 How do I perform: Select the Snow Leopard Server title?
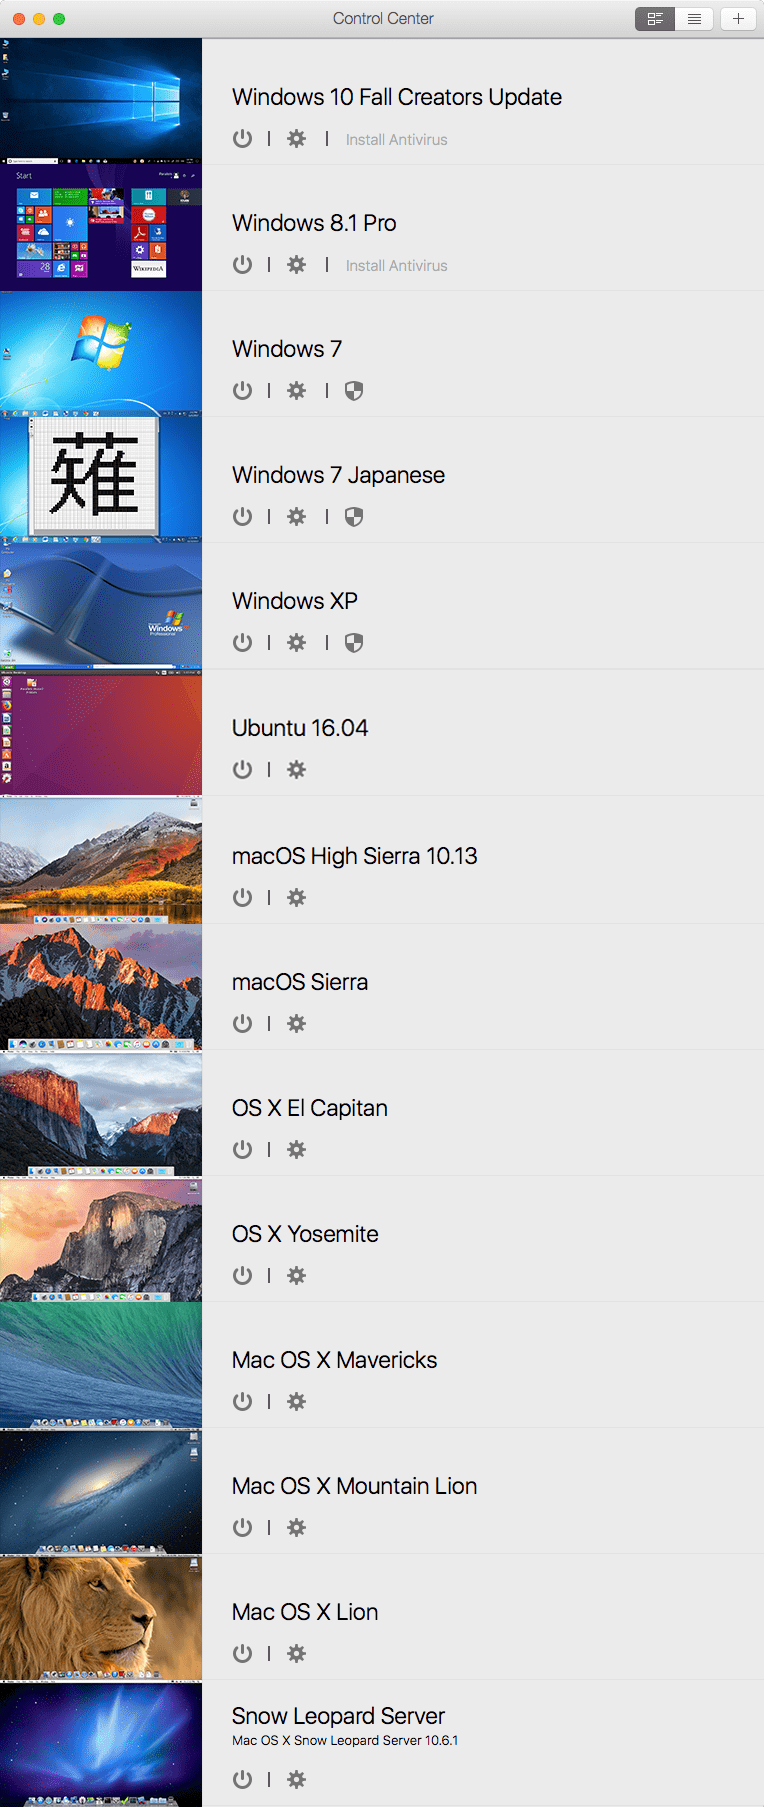[x=338, y=1716]
